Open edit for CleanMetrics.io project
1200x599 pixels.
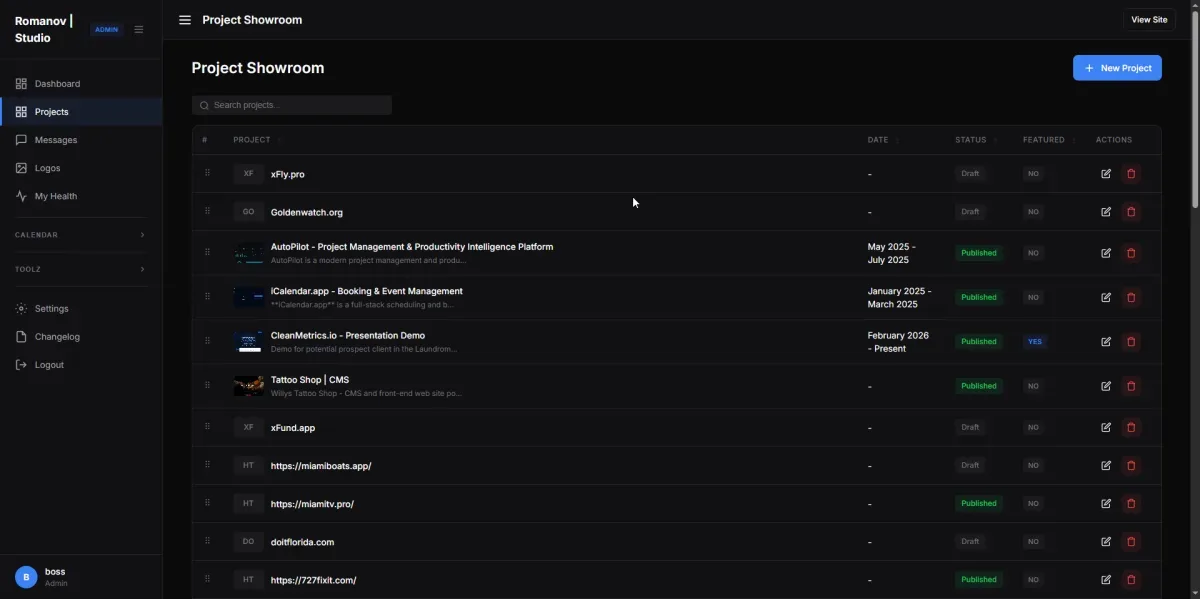[1106, 342]
